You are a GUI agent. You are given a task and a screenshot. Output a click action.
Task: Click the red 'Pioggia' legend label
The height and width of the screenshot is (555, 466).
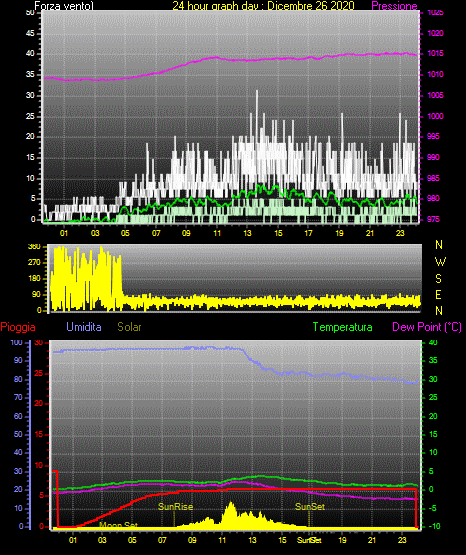pos(18,327)
